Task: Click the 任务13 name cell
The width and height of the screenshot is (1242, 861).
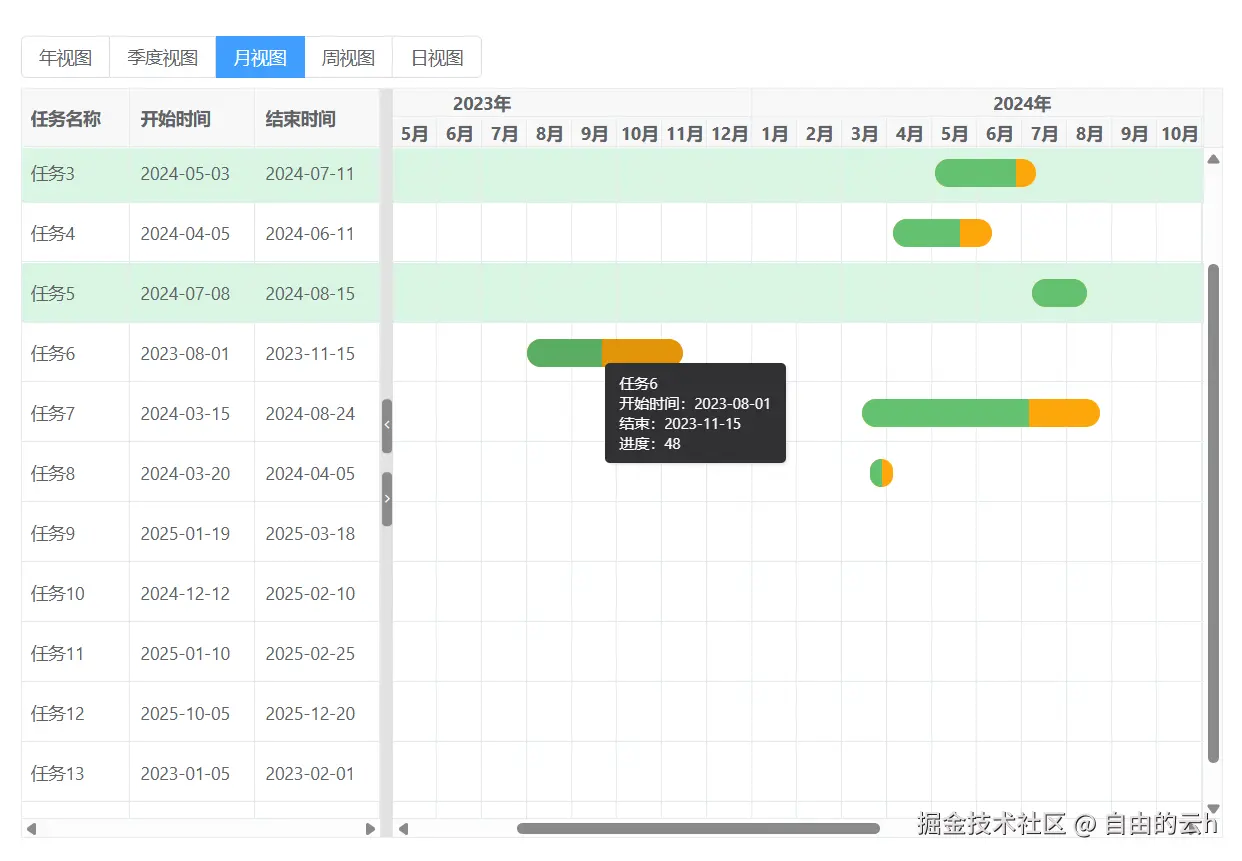Action: coord(75,773)
